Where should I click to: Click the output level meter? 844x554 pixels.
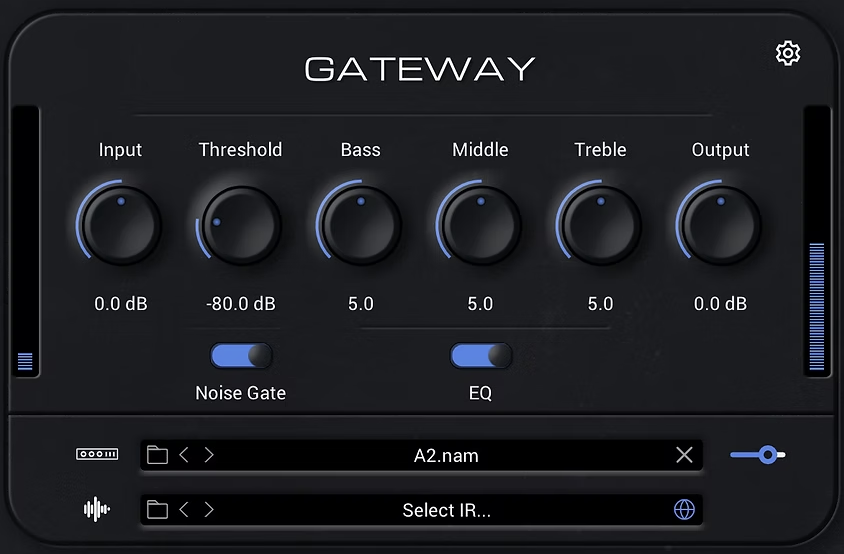817,241
